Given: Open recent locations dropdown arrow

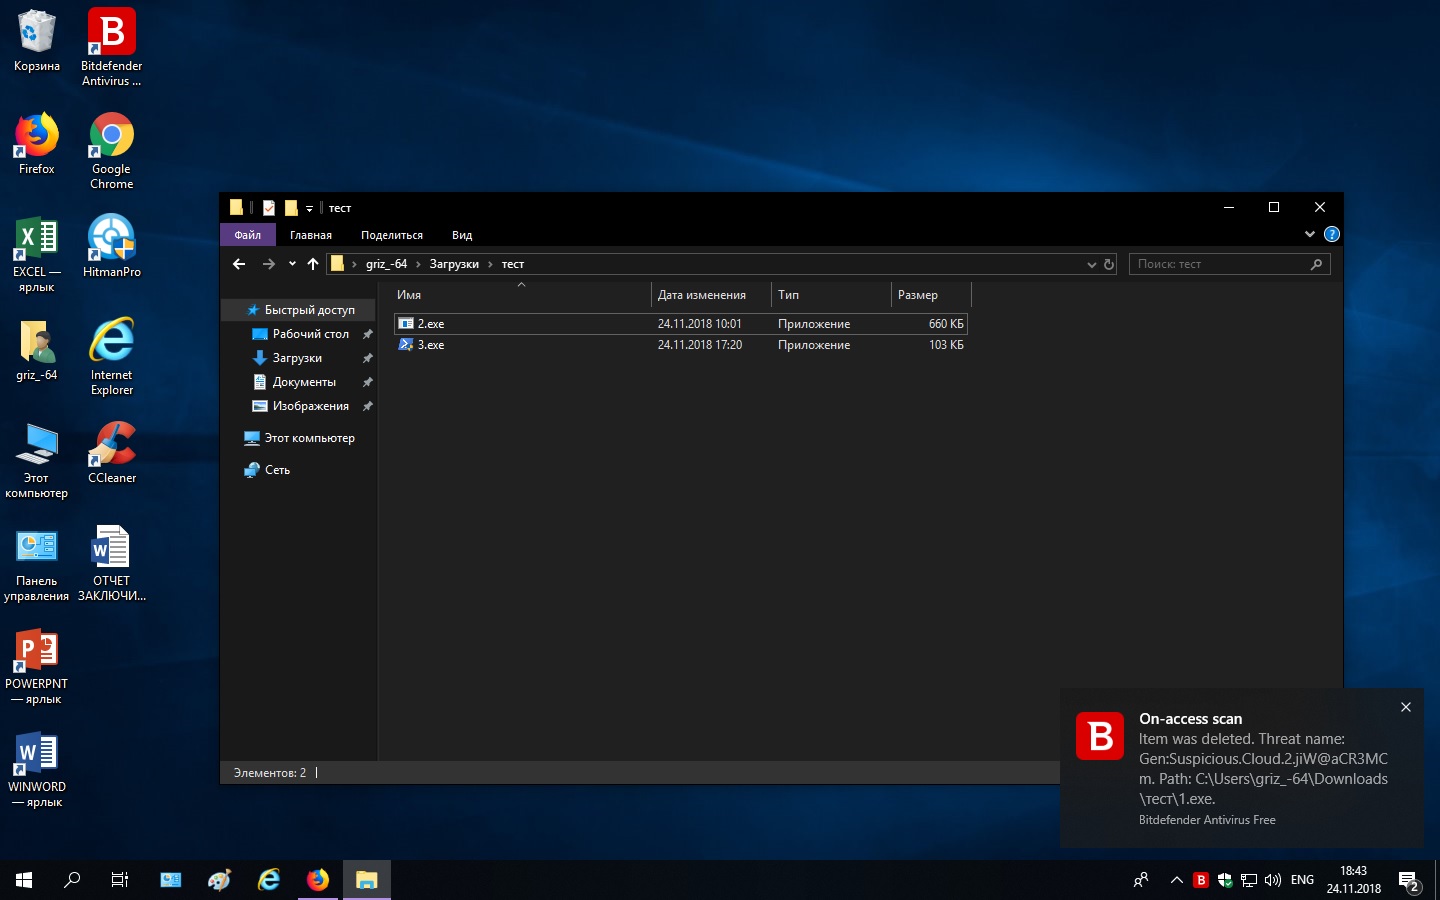Looking at the screenshot, I should (x=292, y=264).
